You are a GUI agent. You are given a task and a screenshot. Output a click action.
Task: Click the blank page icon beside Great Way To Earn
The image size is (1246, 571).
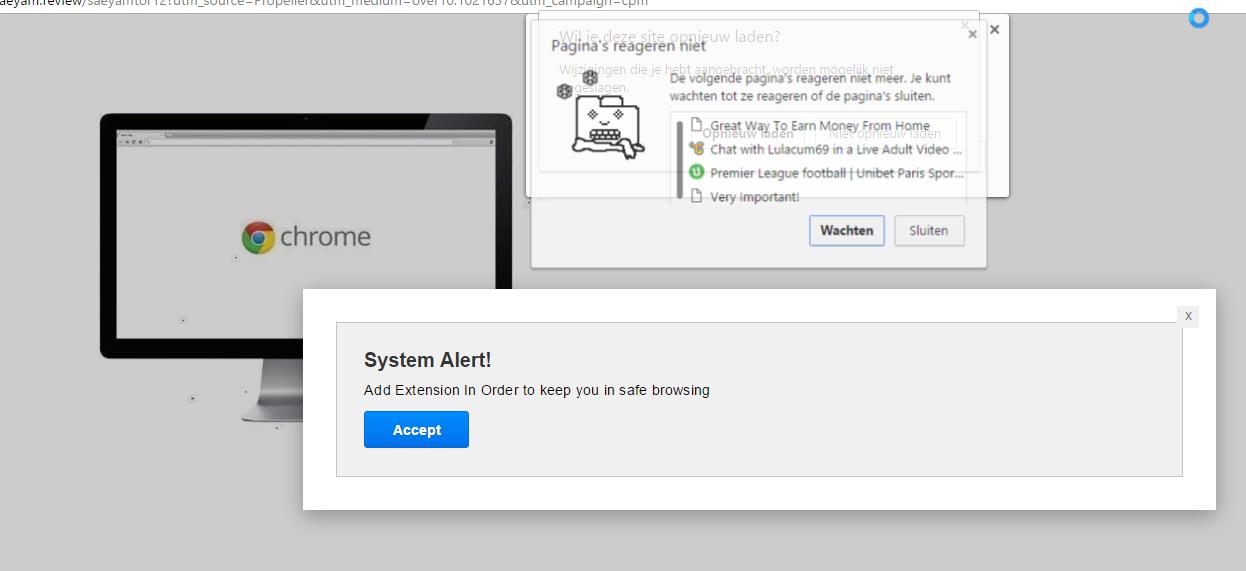697,125
